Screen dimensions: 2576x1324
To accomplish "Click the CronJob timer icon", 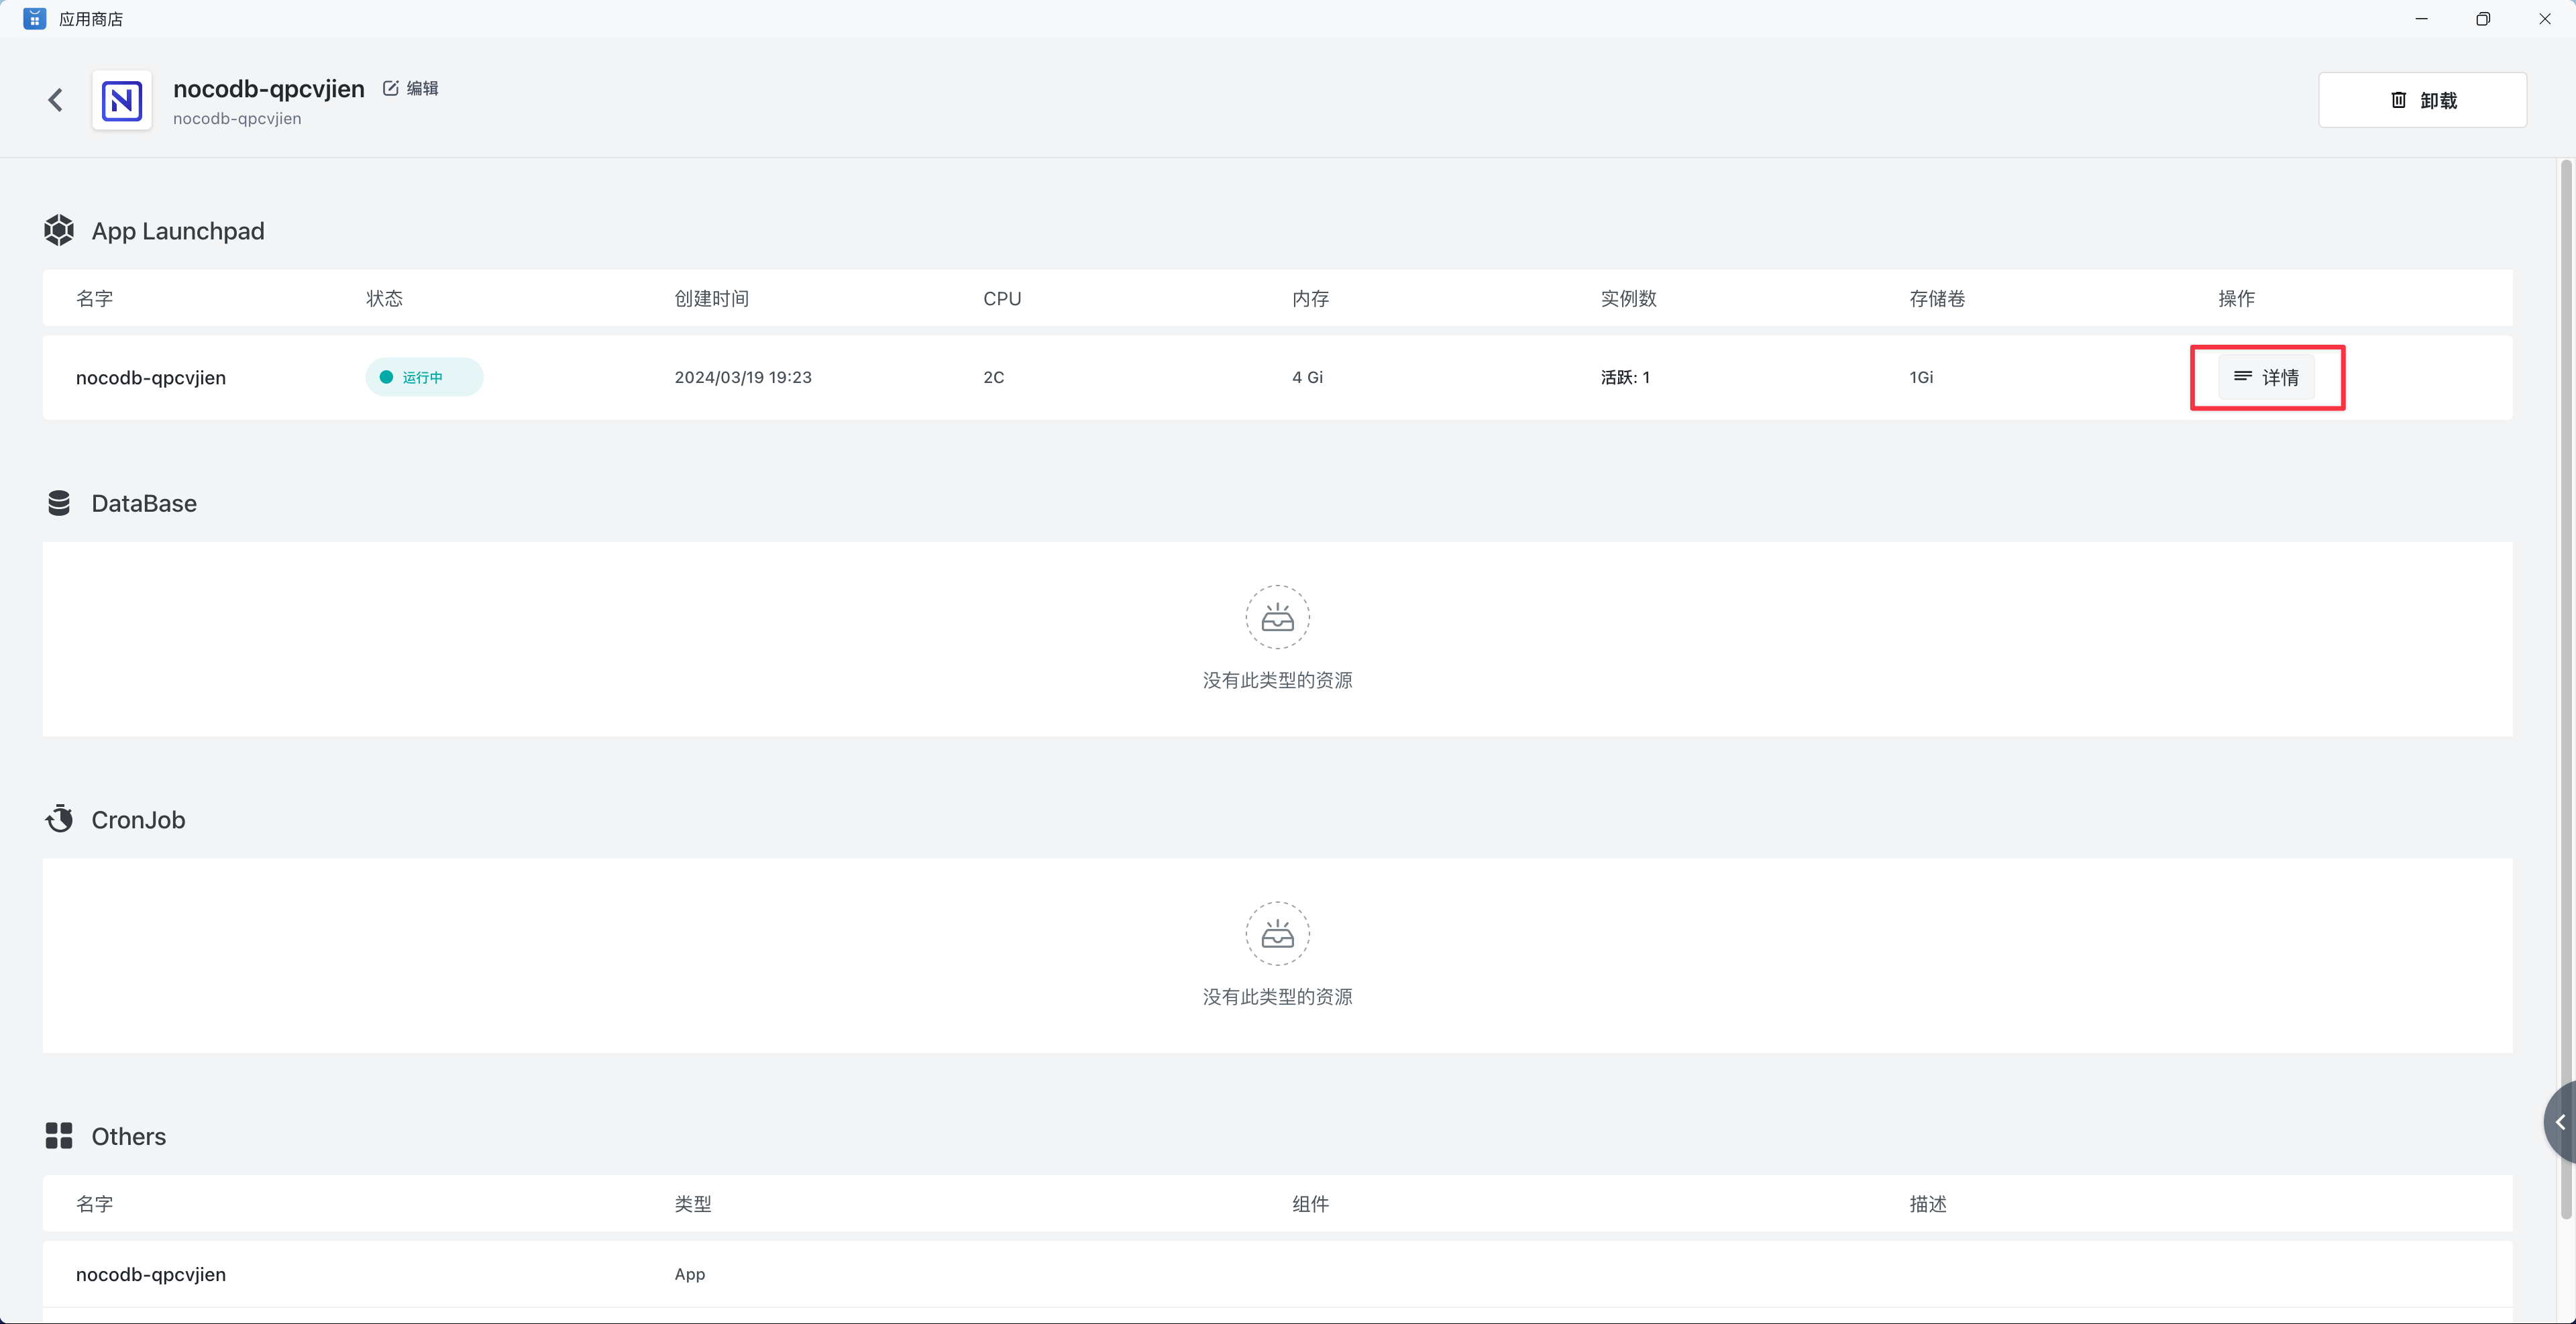I will pyautogui.click(x=59, y=819).
